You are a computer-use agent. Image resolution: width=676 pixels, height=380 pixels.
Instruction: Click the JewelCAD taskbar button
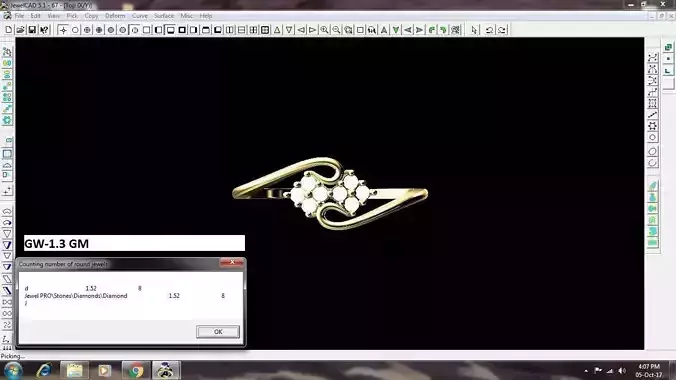tap(166, 371)
